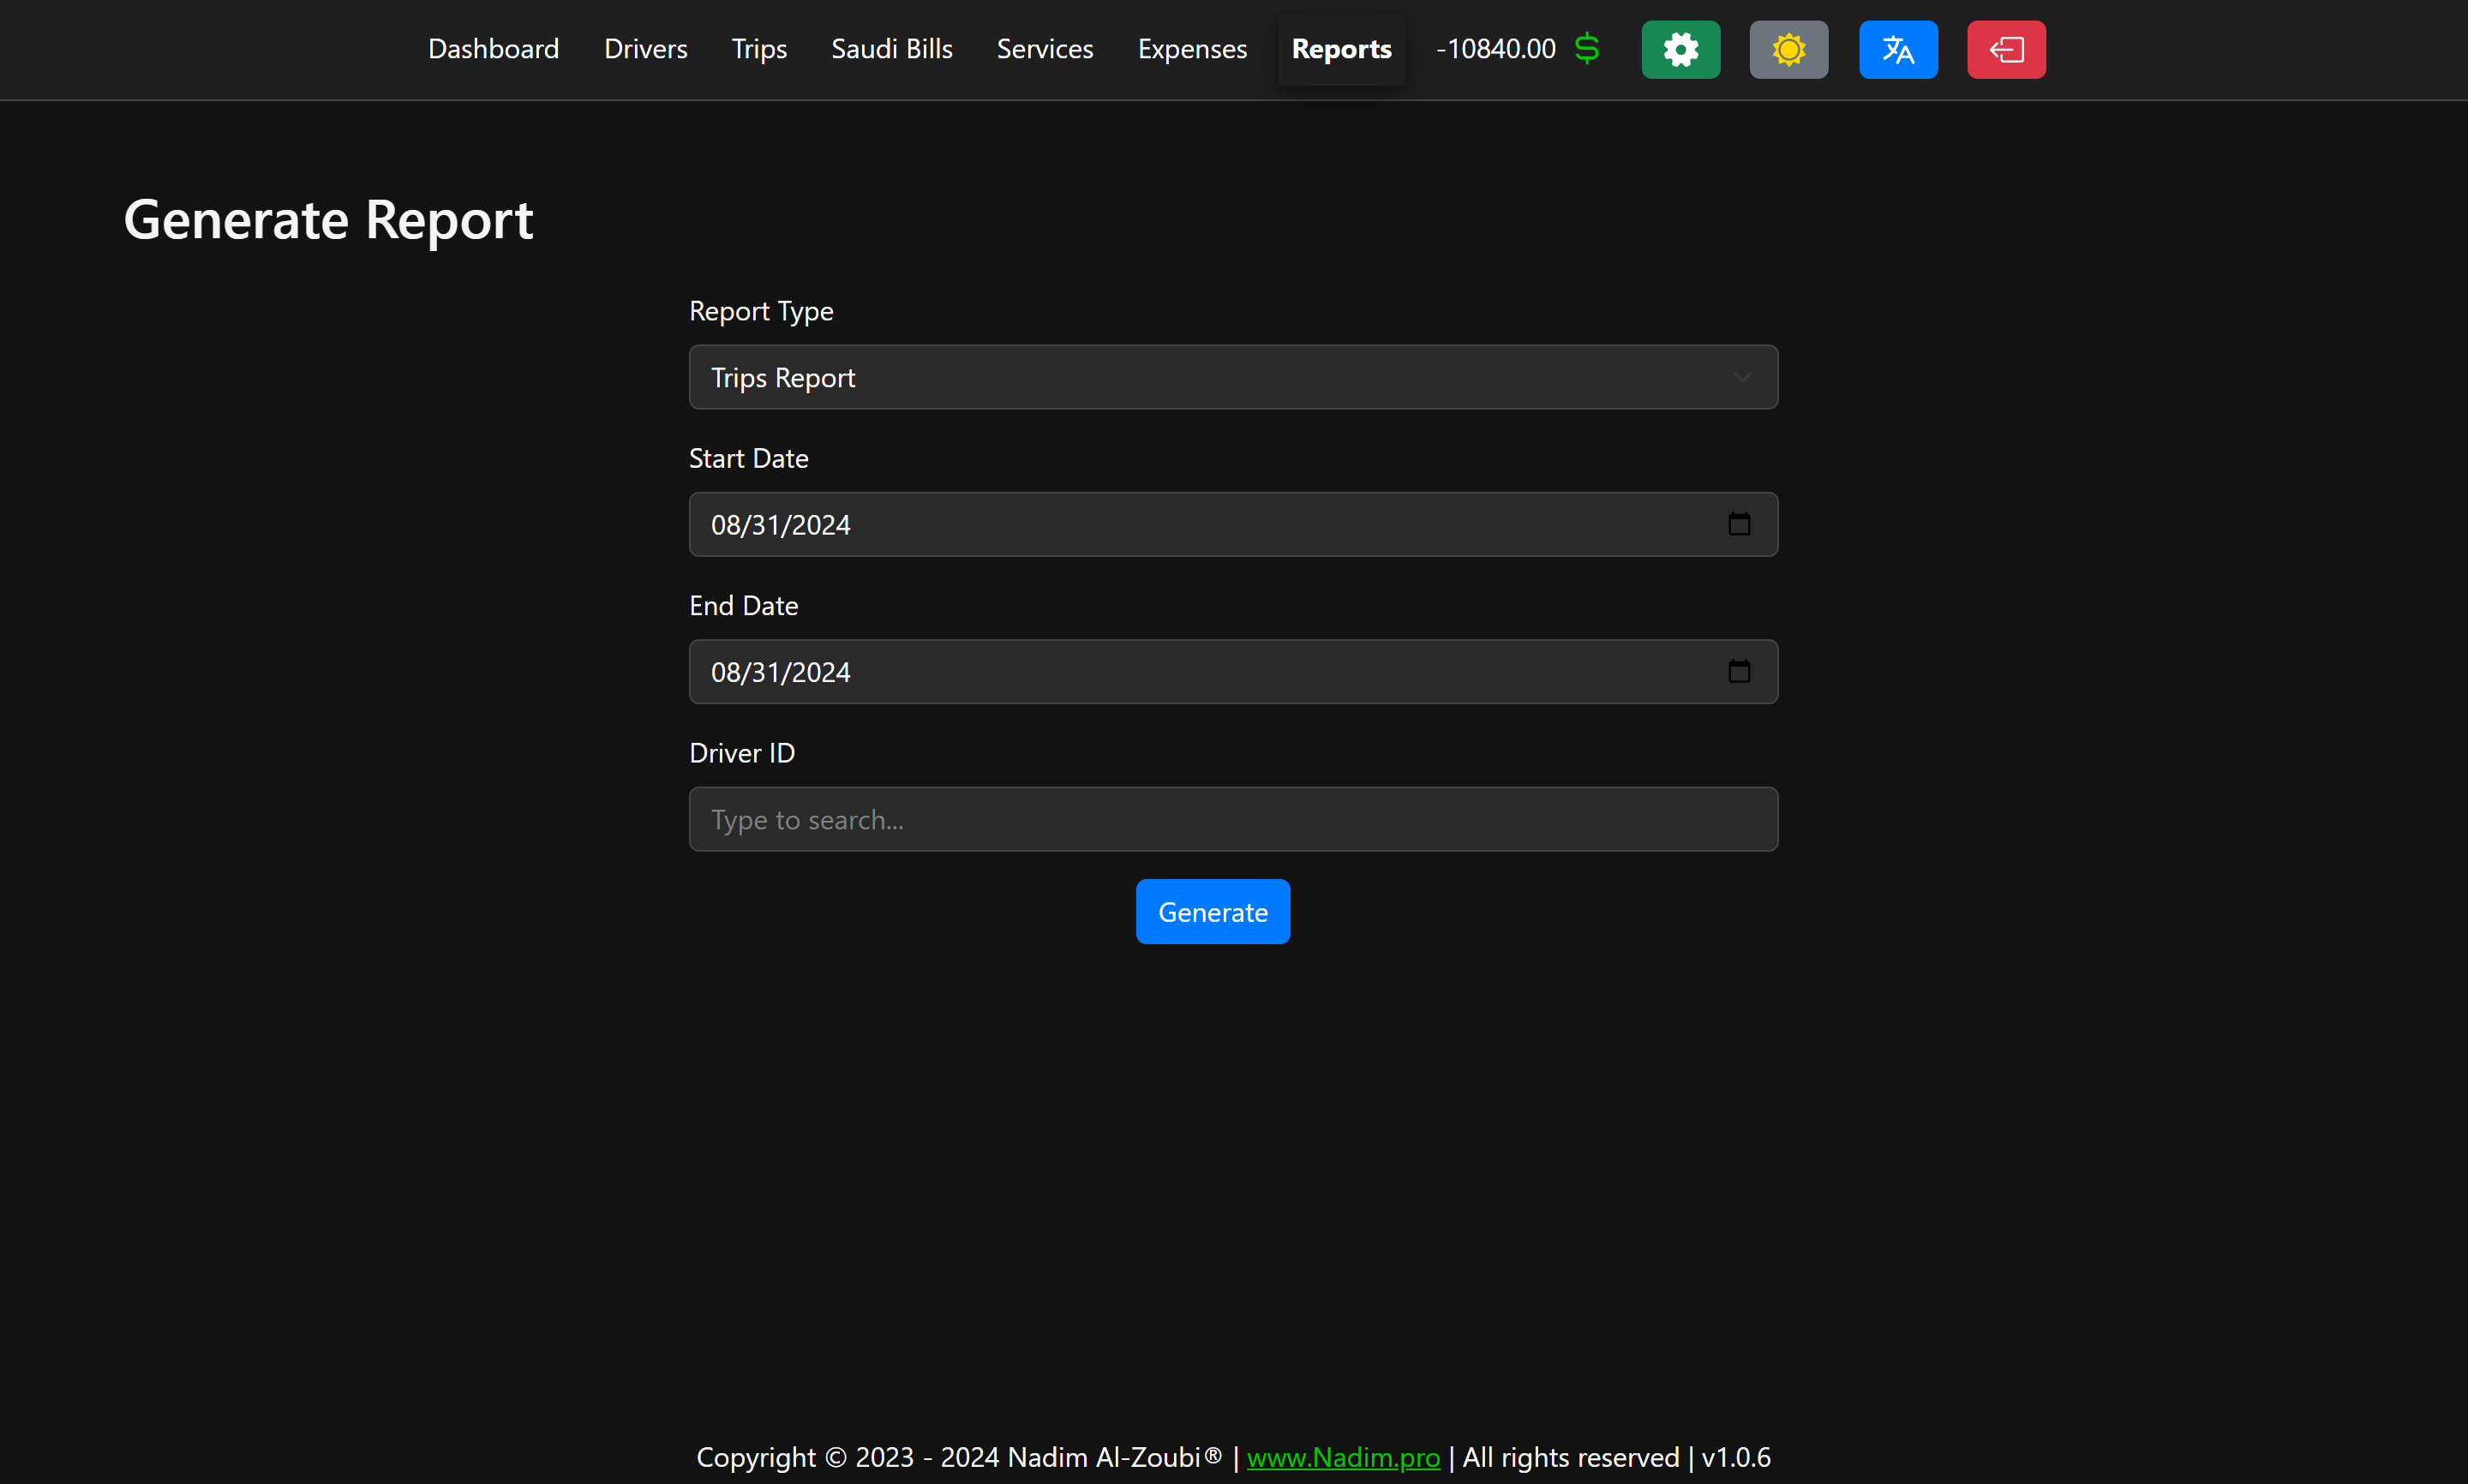Open Start Date calendar picker icon
Image resolution: width=2468 pixels, height=1484 pixels.
point(1738,524)
